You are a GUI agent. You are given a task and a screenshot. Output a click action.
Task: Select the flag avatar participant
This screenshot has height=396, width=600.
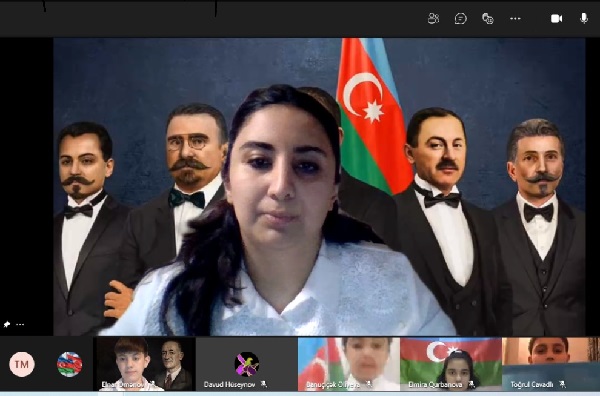pos(70,364)
